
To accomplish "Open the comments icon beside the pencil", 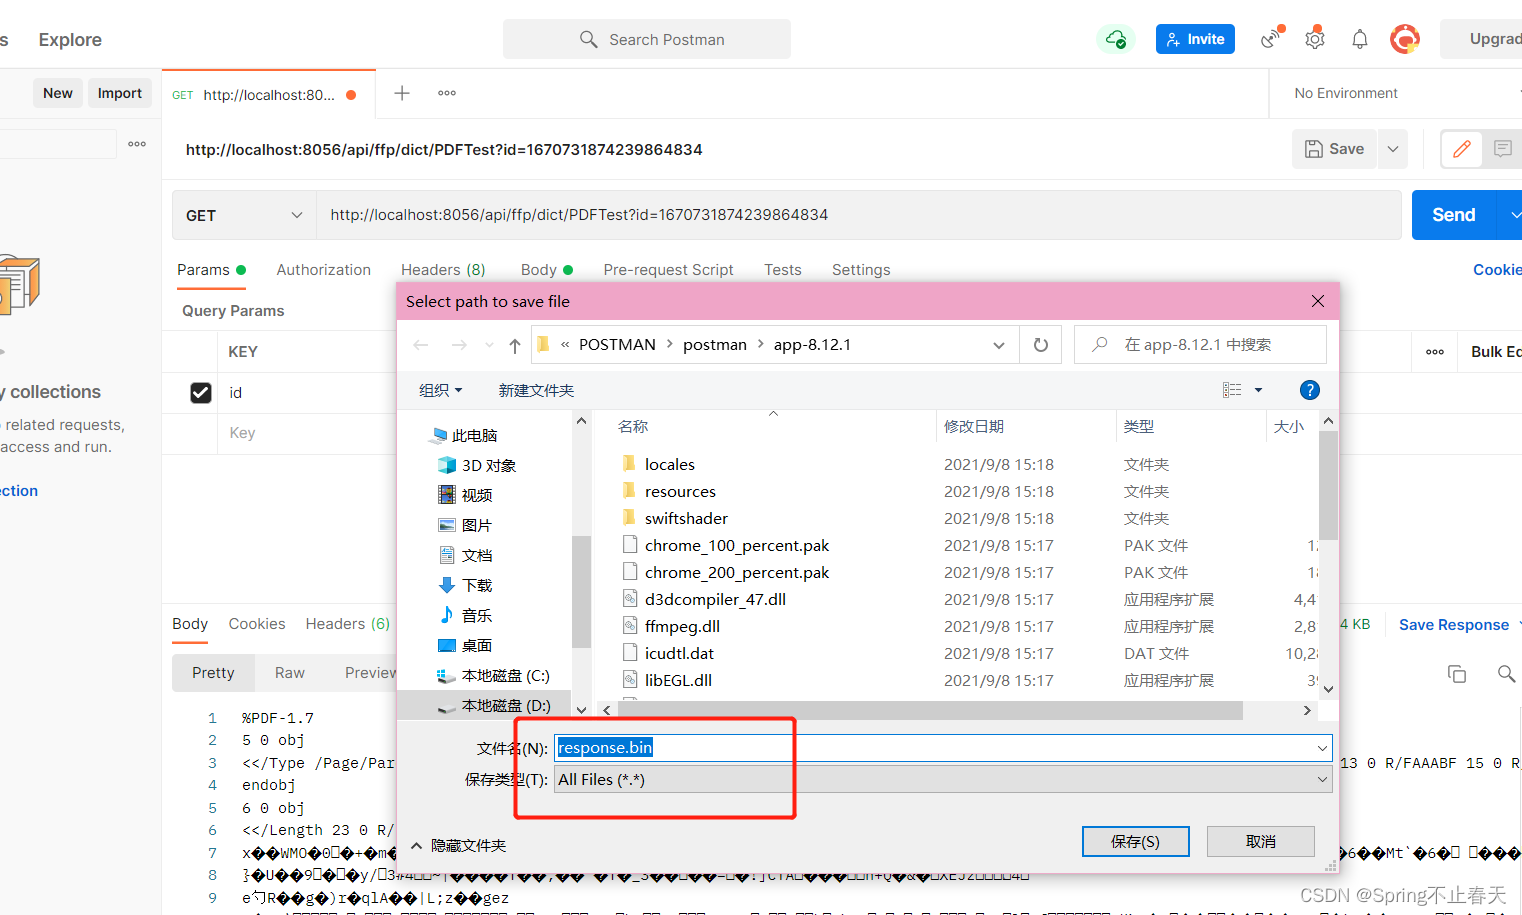I will tap(1502, 149).
